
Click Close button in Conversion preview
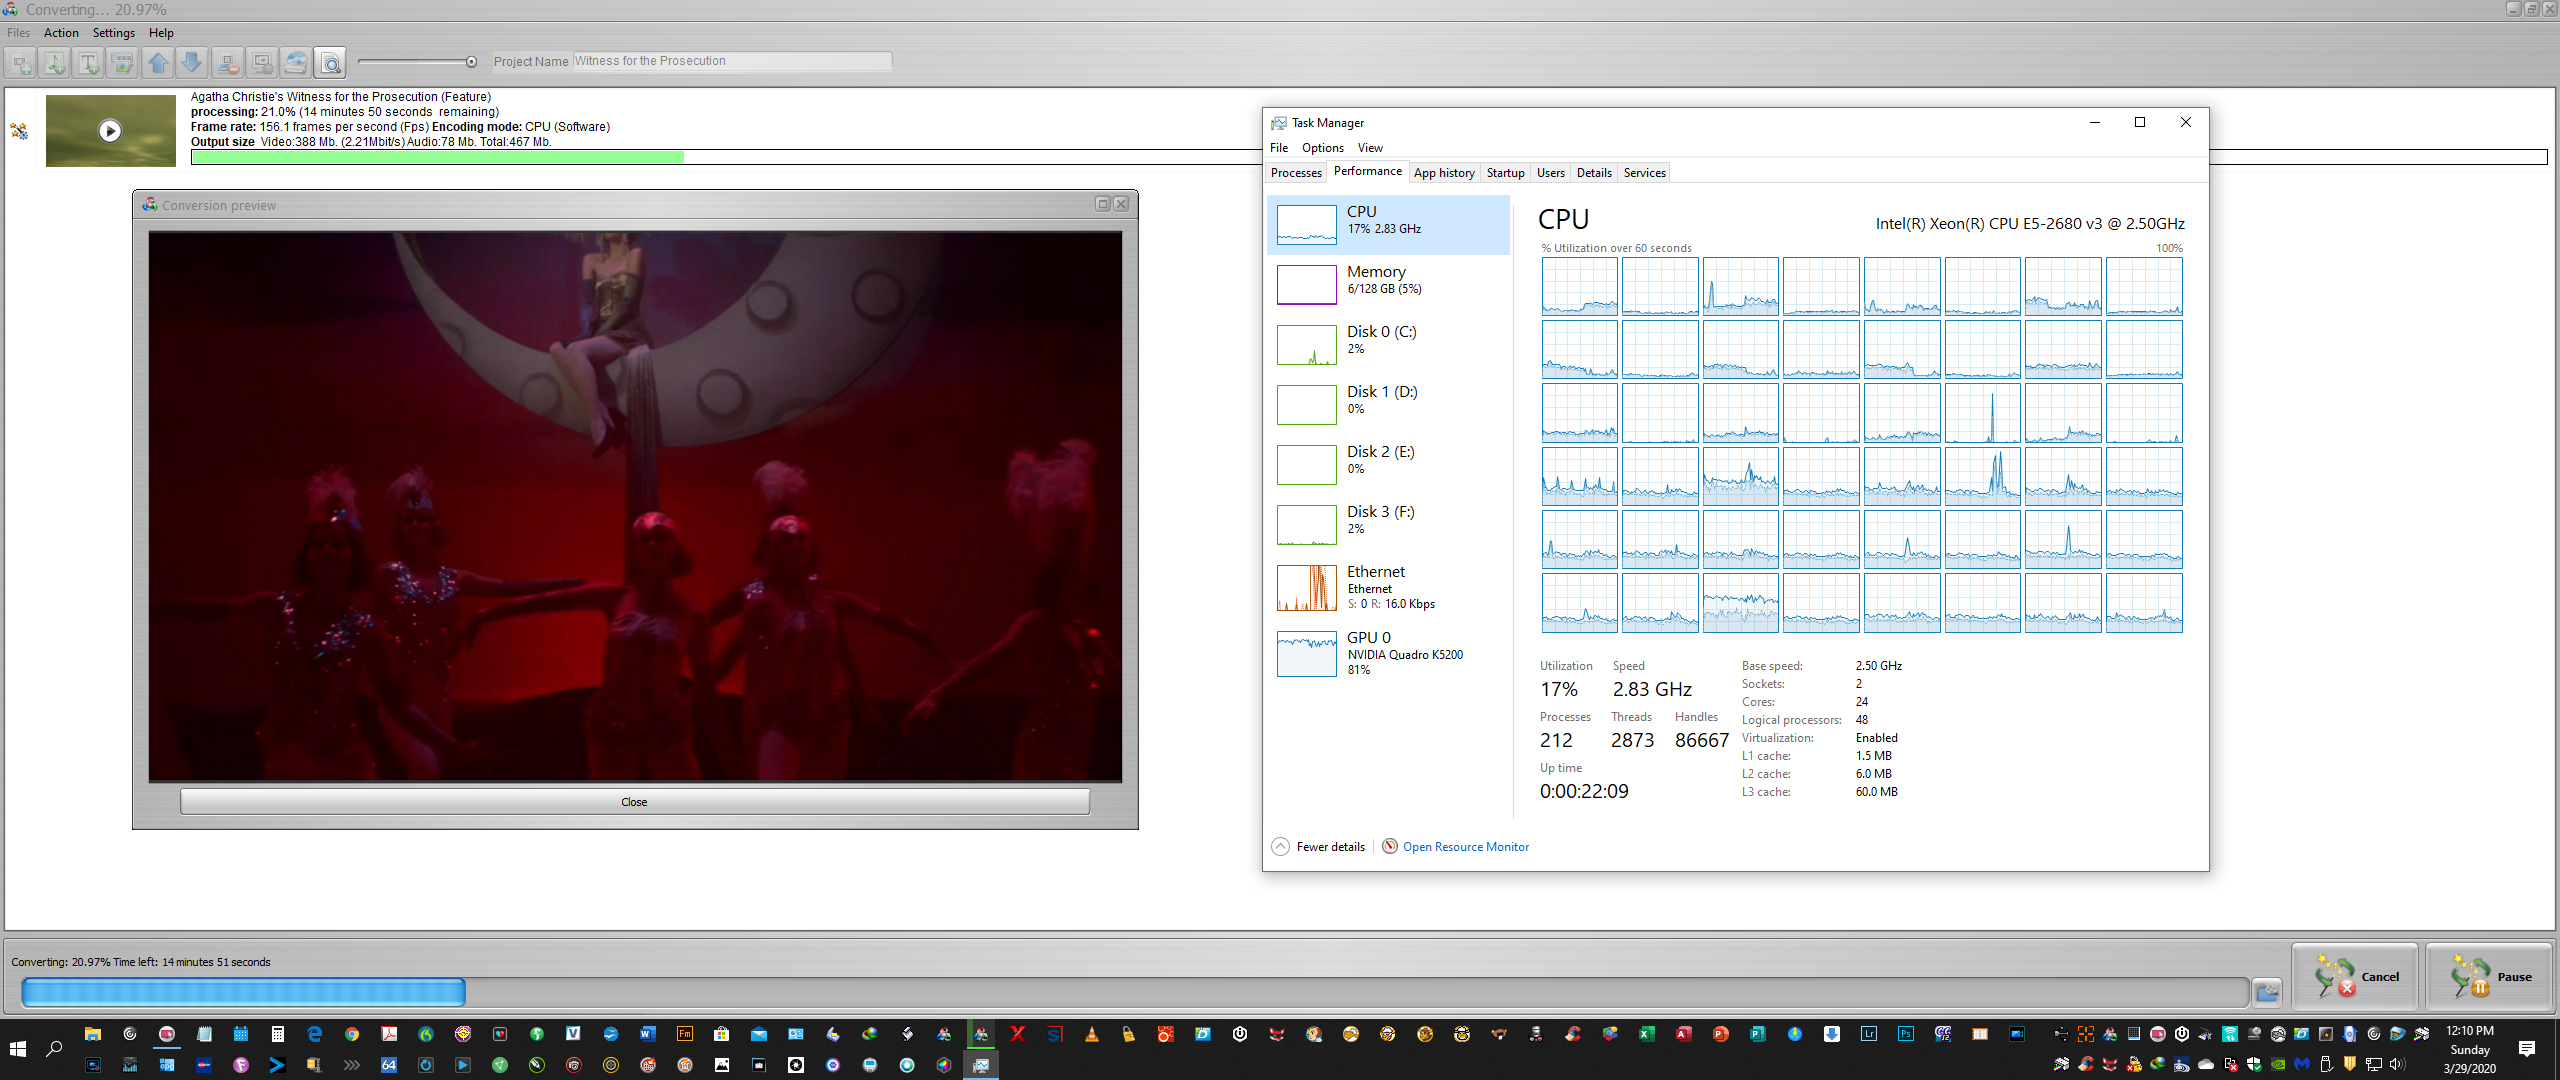pos(634,802)
